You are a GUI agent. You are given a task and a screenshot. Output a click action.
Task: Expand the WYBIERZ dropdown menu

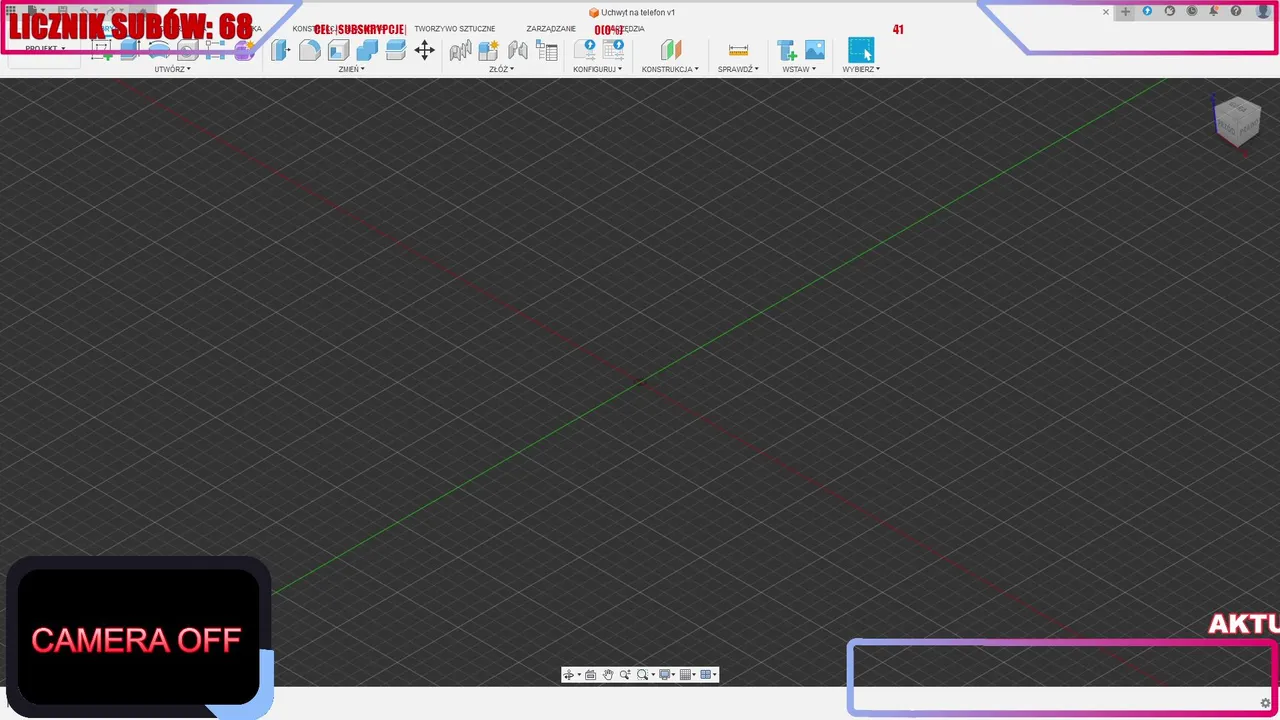pos(861,69)
